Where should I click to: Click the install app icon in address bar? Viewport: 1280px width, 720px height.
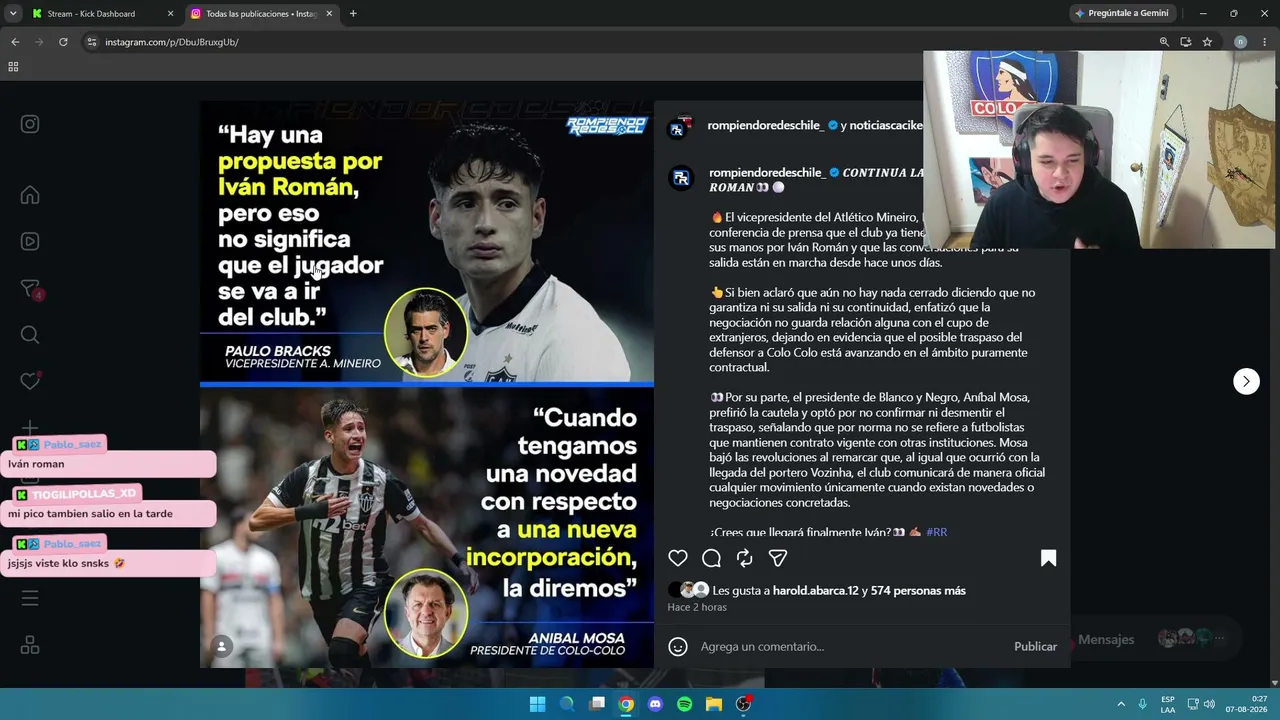[x=1186, y=42]
